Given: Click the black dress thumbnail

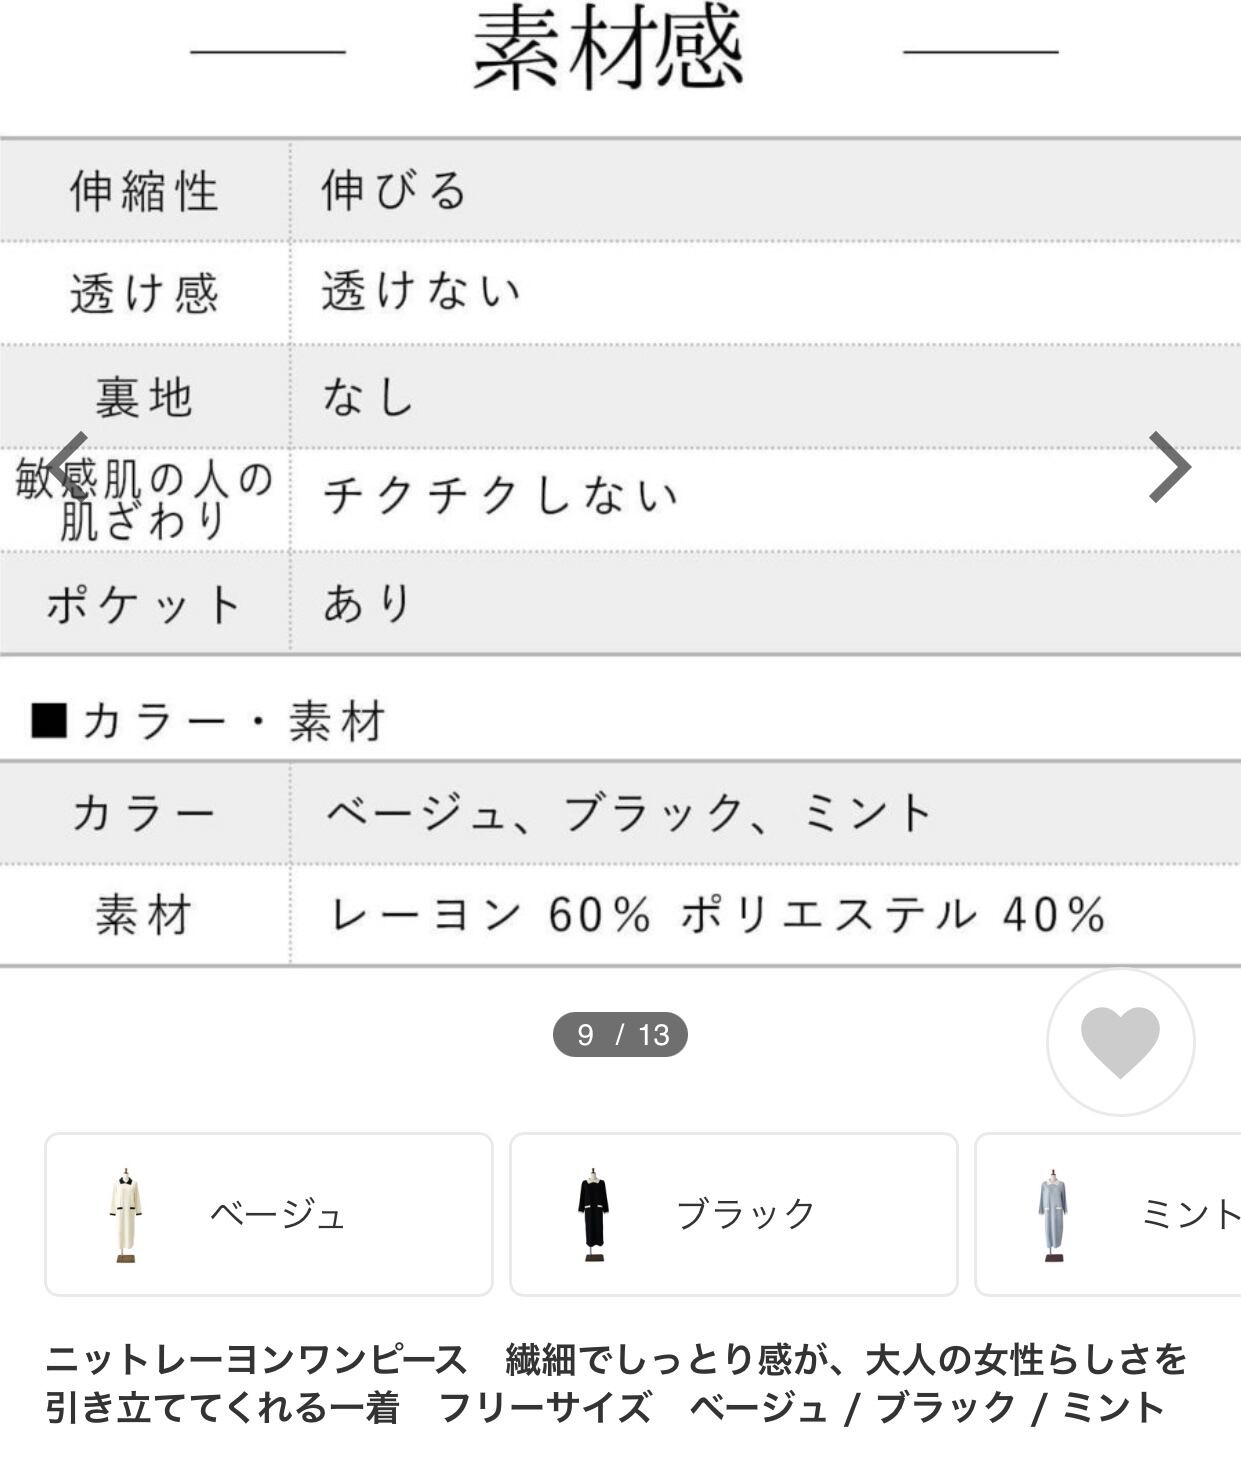Looking at the screenshot, I should (x=593, y=1214).
